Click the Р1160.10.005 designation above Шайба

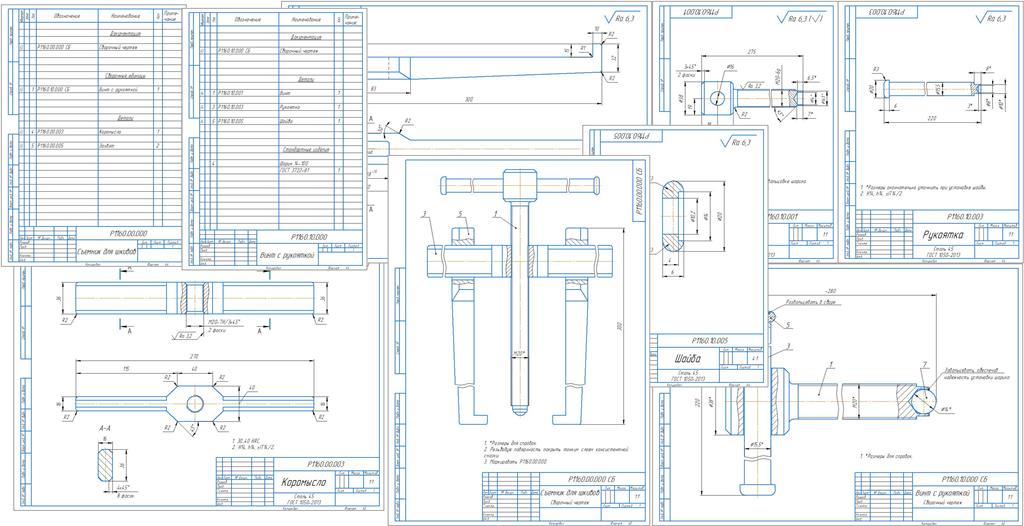[x=709, y=340]
